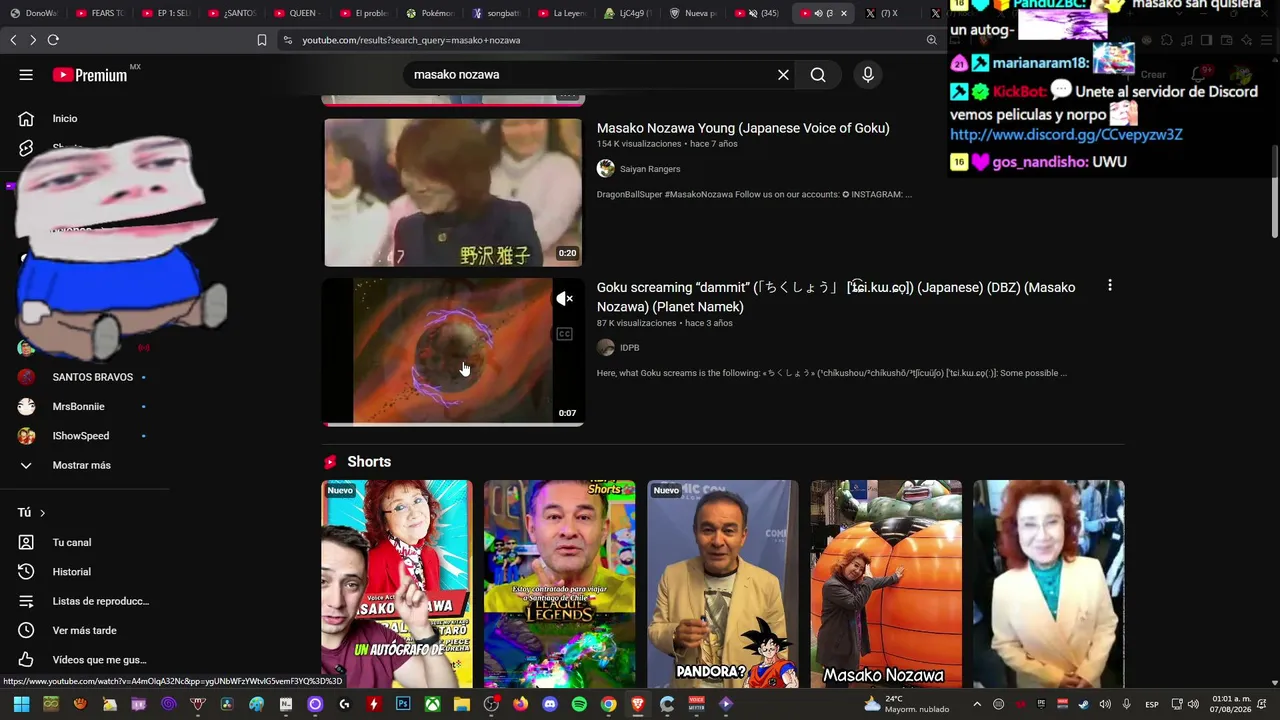Expand the Tú section
This screenshot has height=720, width=1280.
(x=32, y=513)
